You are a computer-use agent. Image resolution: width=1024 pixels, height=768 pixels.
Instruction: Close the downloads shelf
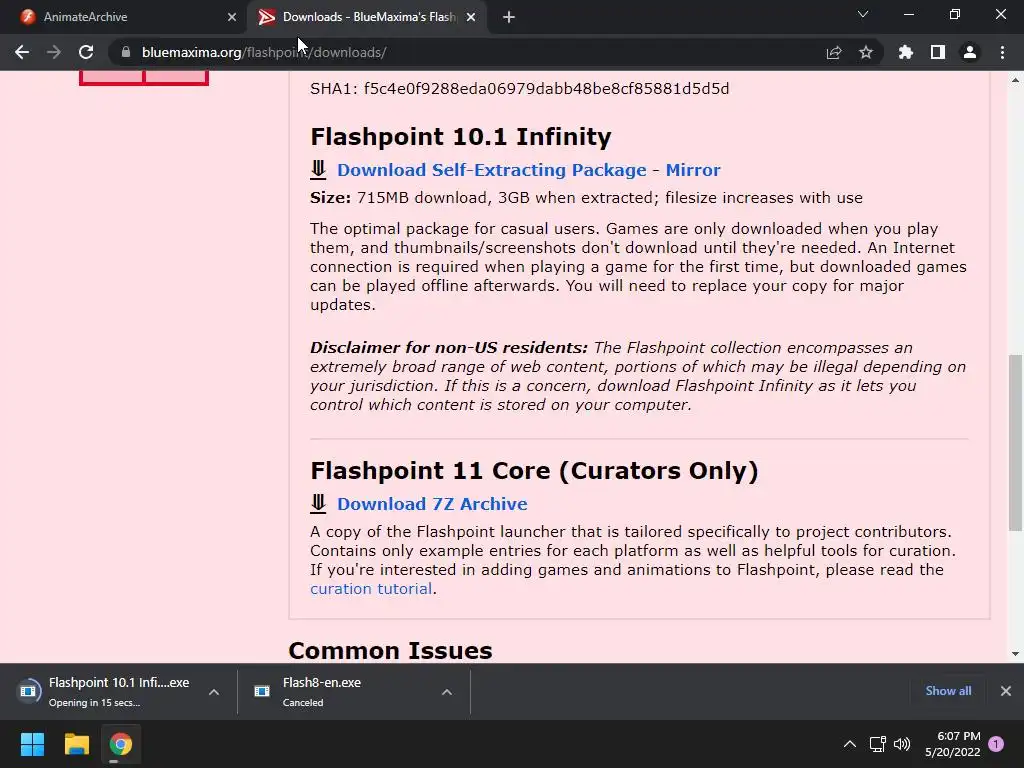pyautogui.click(x=1006, y=691)
